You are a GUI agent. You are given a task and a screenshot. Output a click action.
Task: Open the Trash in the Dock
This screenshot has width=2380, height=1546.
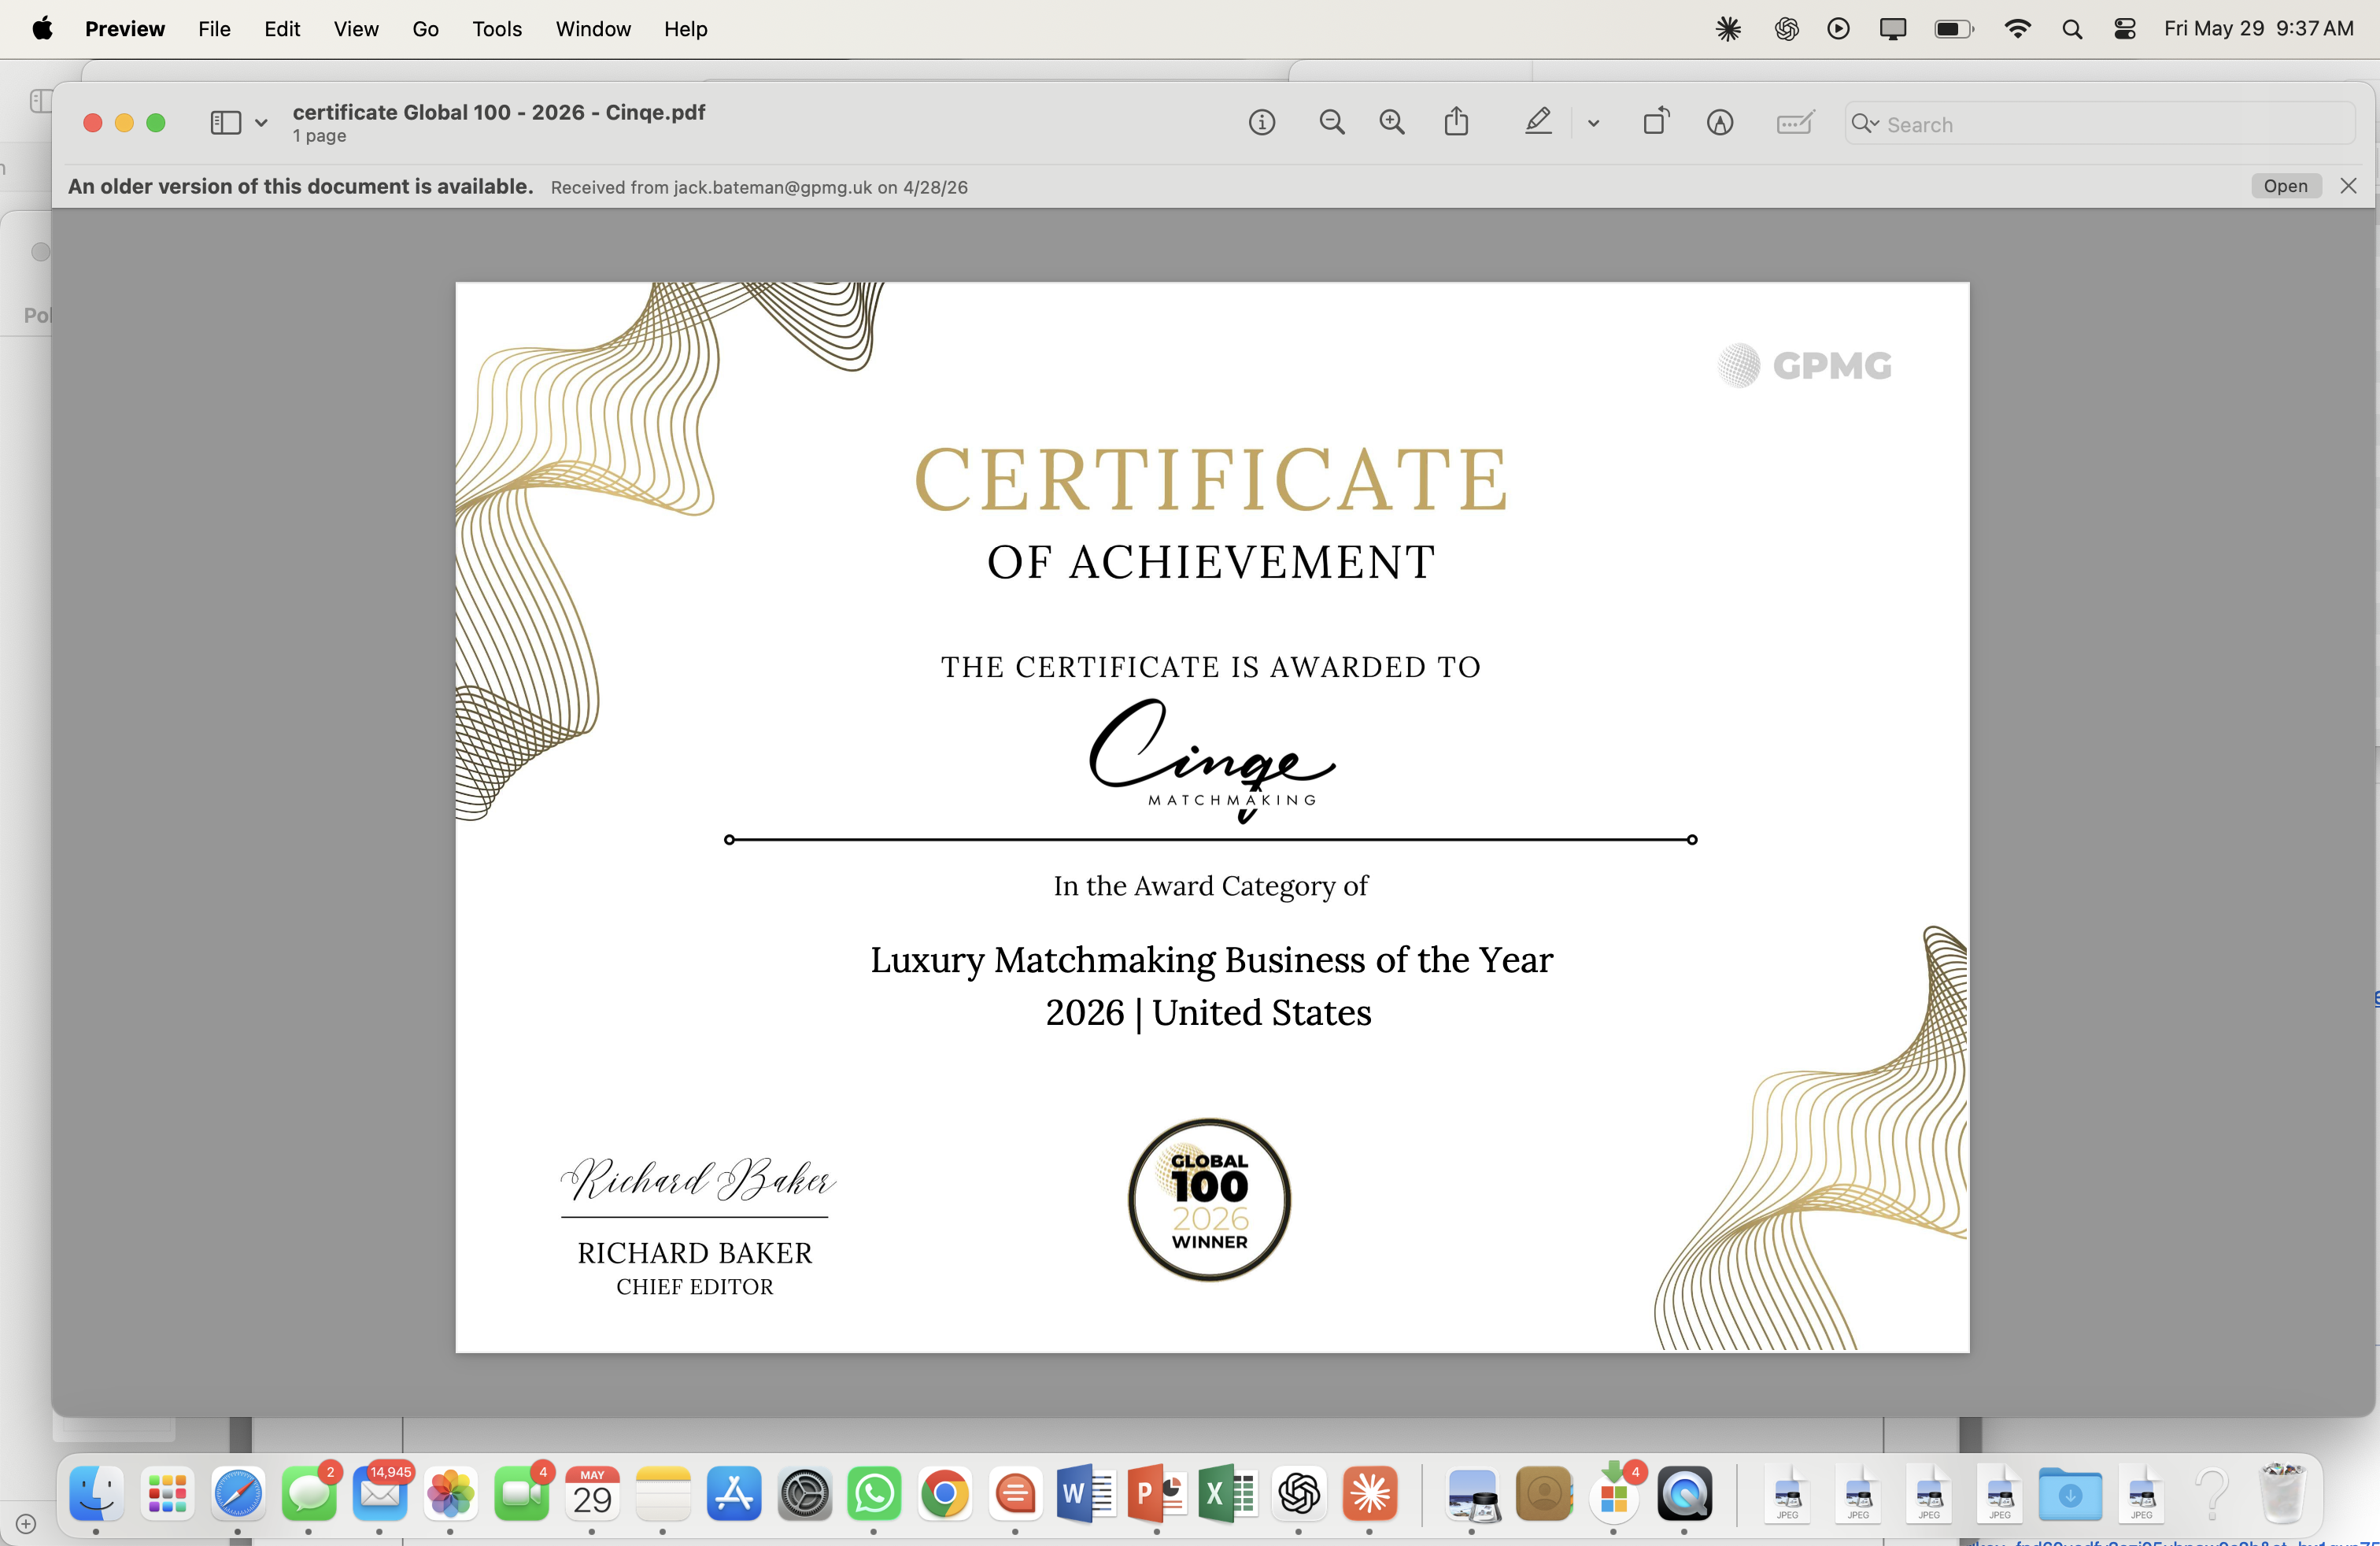2283,1492
